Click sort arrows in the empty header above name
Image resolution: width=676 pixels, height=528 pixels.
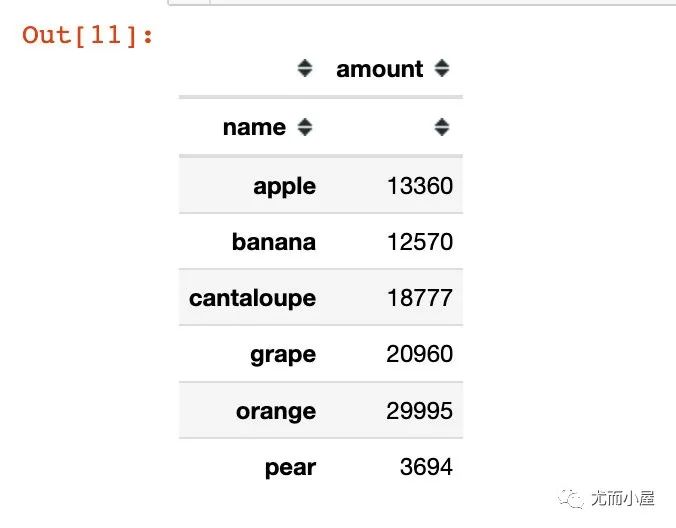(305, 68)
